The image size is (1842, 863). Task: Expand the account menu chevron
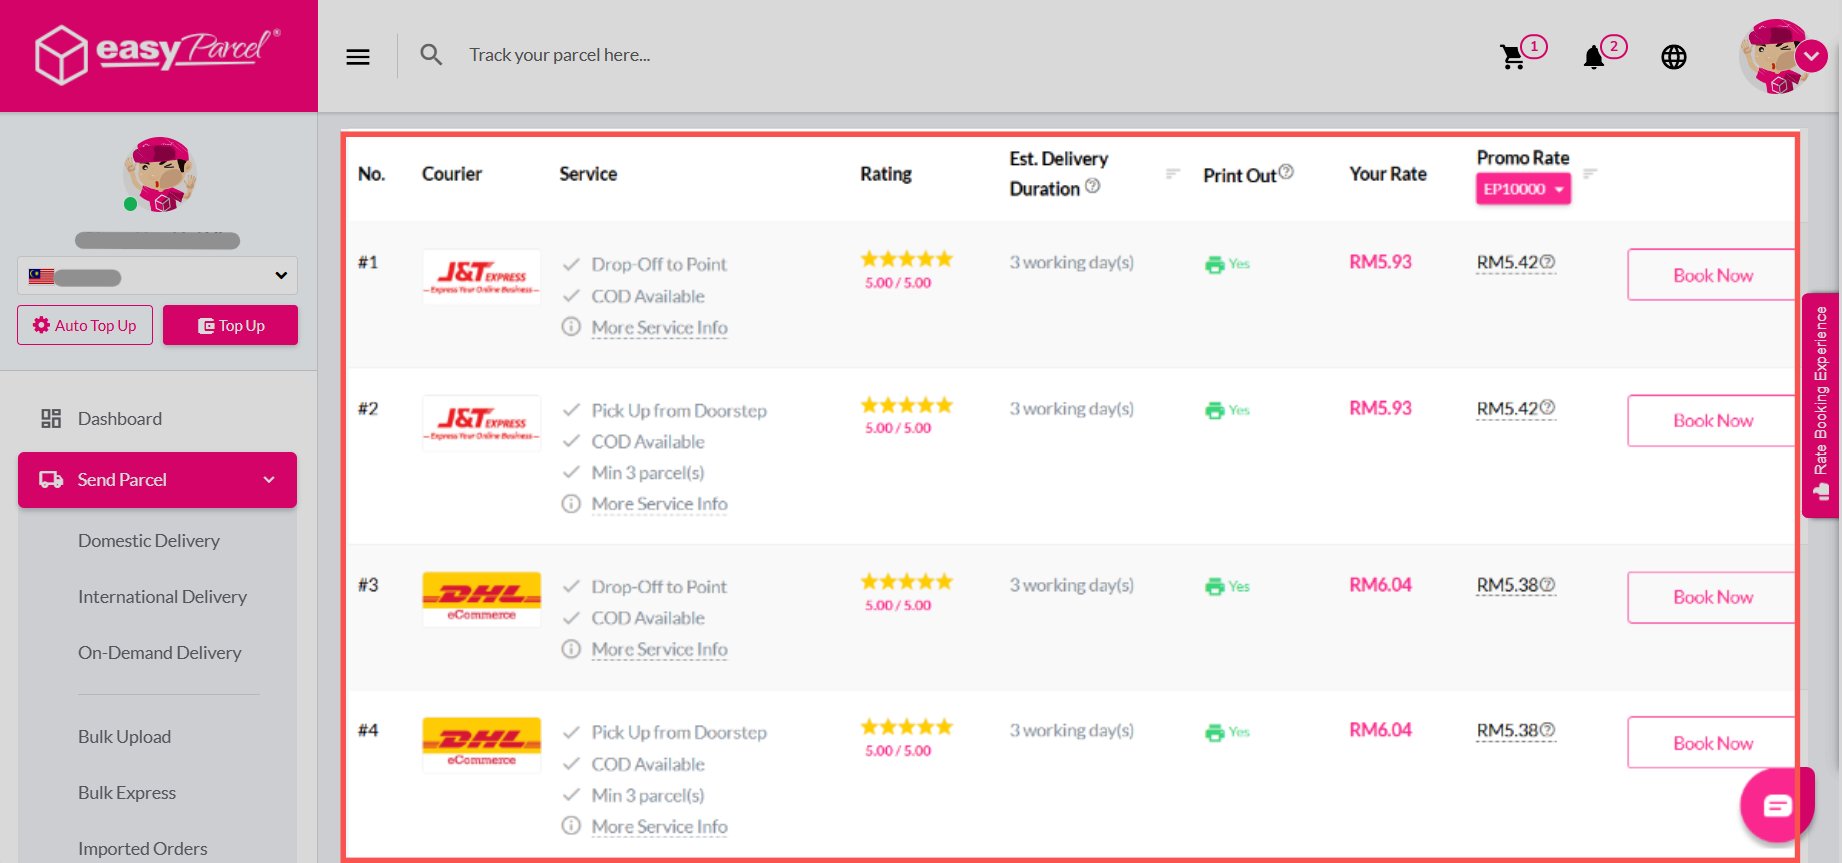[1812, 56]
